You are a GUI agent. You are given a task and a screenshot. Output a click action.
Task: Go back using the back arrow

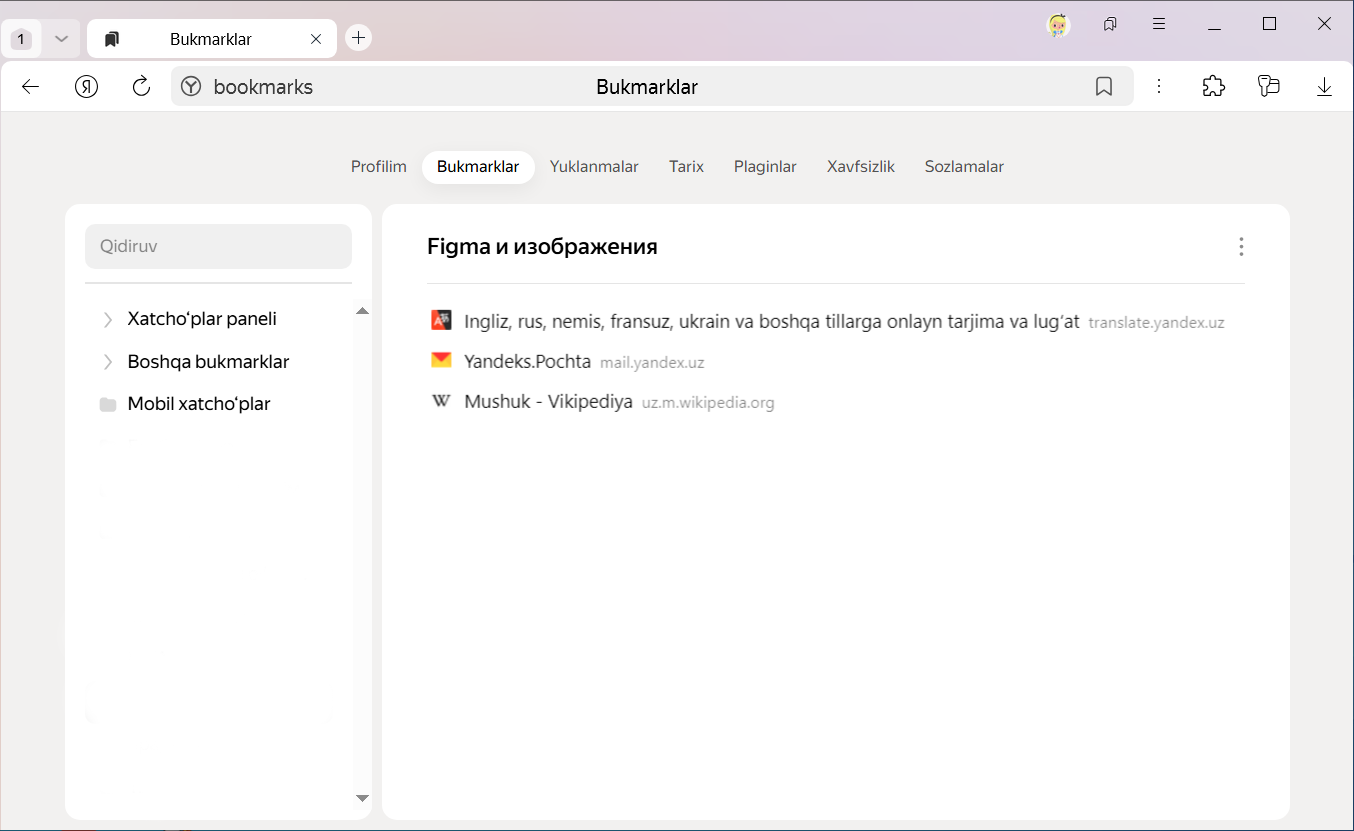[x=30, y=87]
